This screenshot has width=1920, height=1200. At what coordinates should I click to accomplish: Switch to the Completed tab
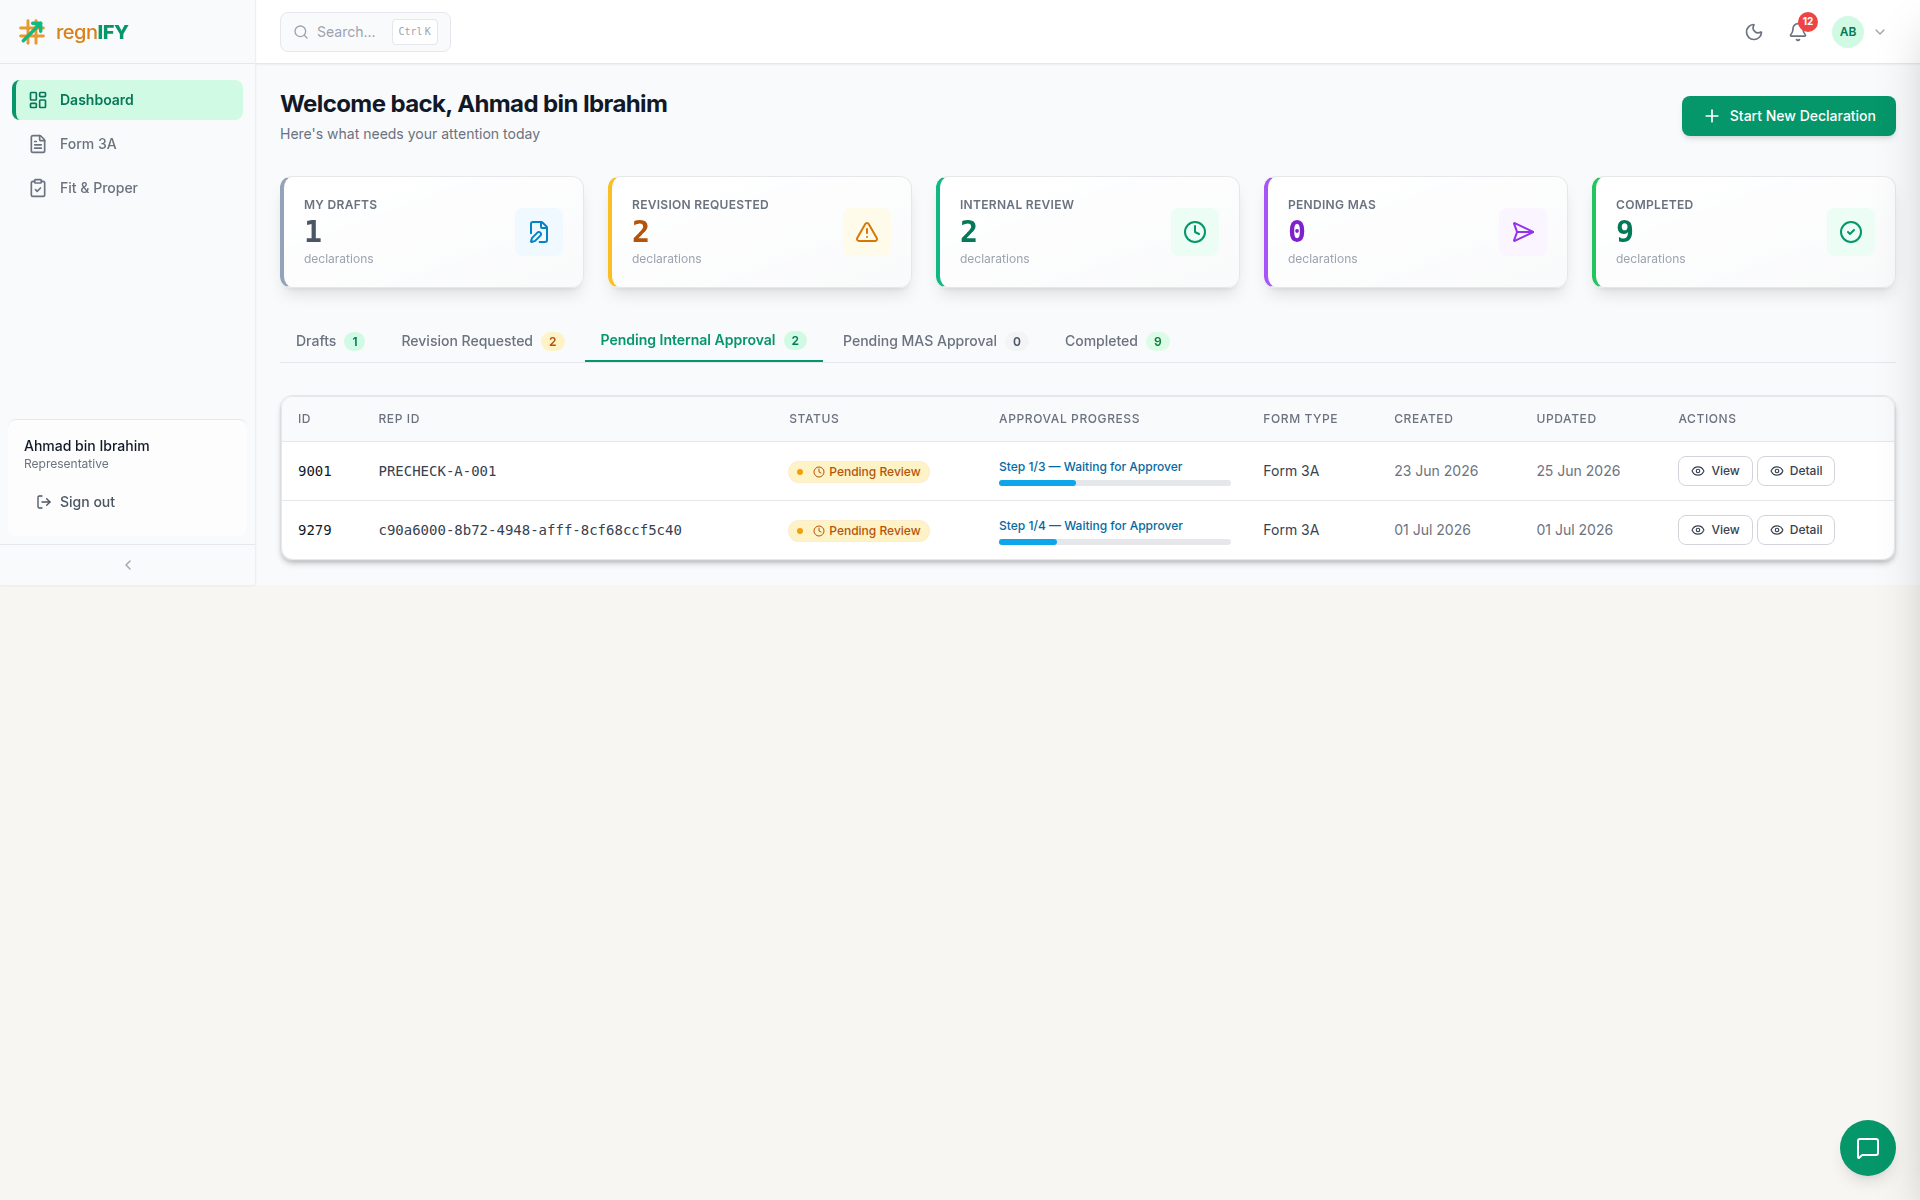1117,341
